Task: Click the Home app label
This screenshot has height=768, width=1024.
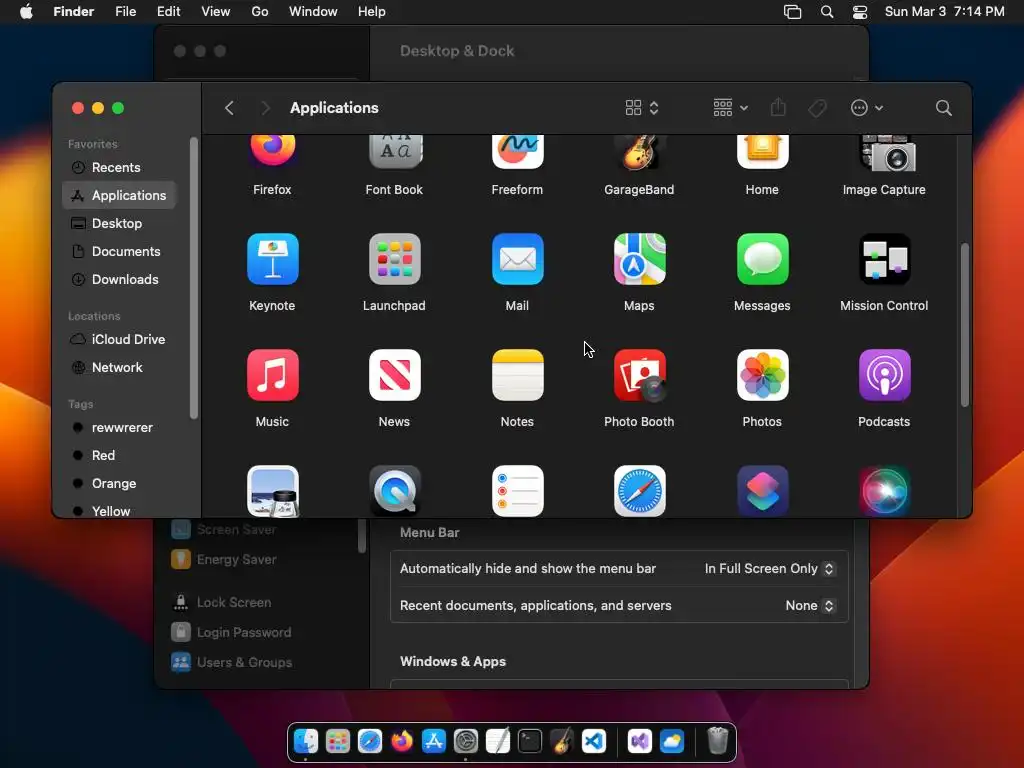Action: pyautogui.click(x=762, y=189)
